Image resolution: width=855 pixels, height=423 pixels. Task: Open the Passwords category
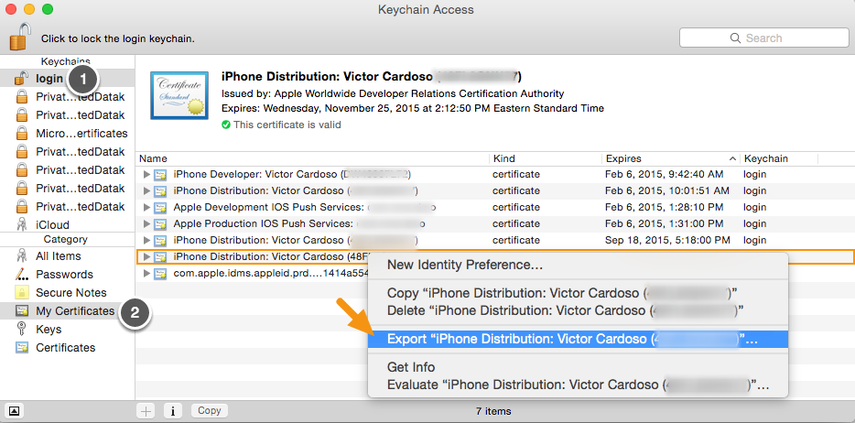[64, 274]
